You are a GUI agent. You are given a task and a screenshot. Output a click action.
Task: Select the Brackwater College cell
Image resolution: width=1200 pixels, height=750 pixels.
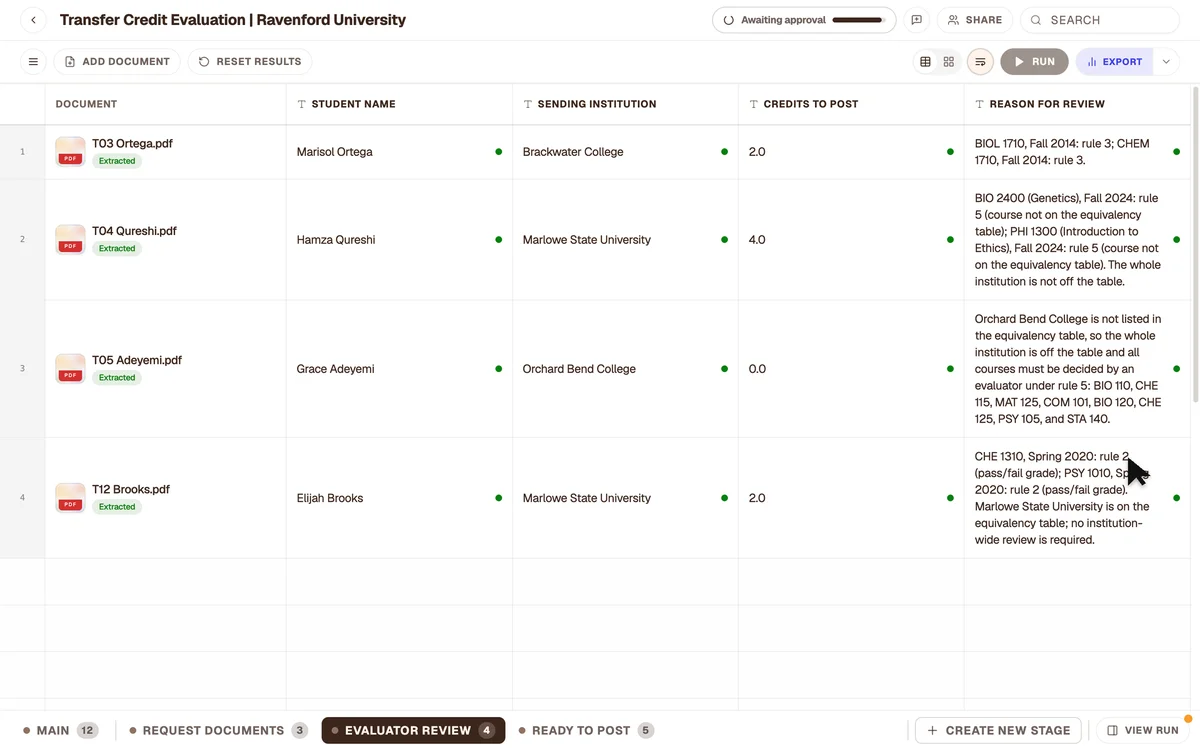[625, 152]
